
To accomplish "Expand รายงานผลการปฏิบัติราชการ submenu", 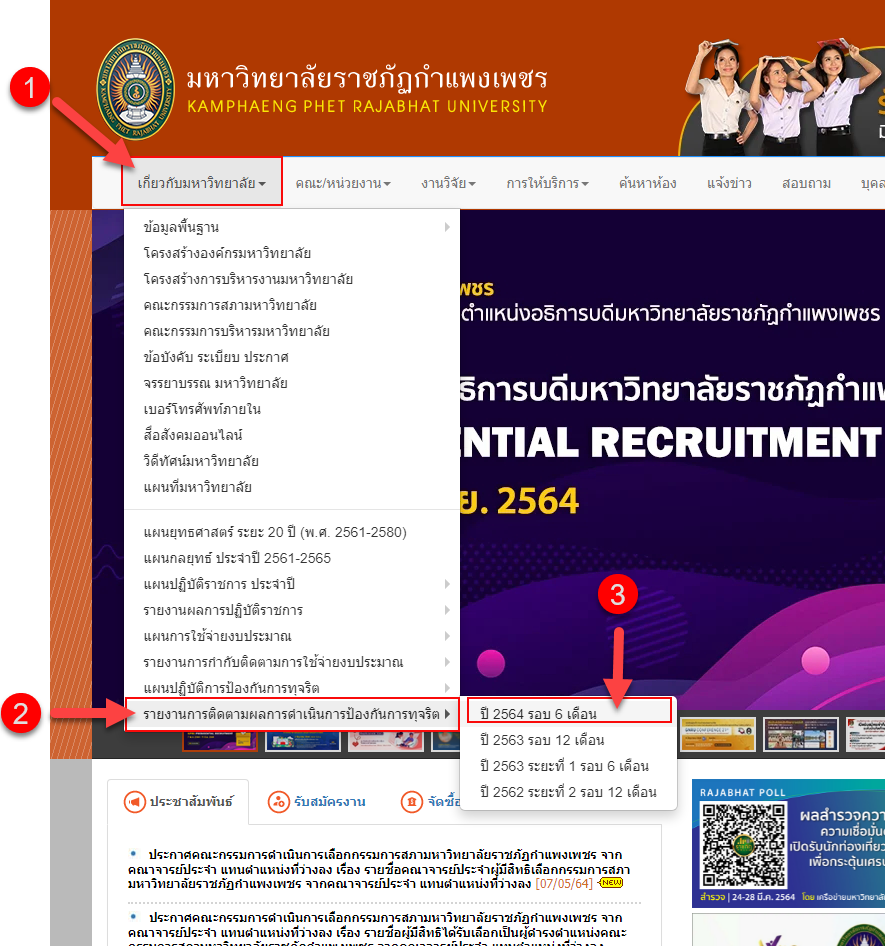I will coord(292,610).
